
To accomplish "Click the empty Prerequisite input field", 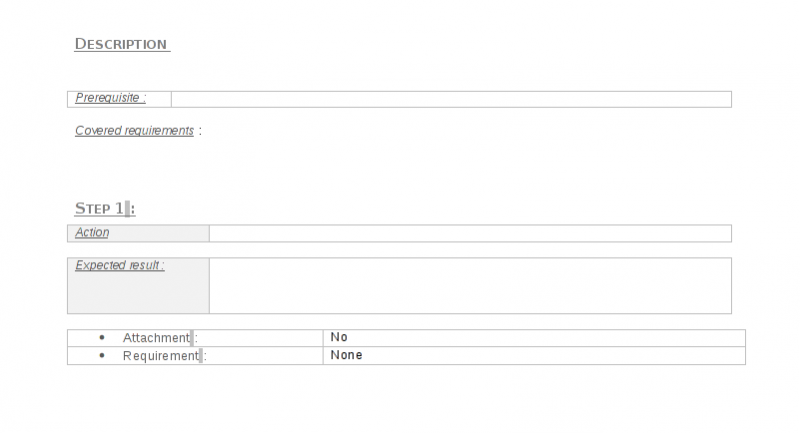I will (x=450, y=99).
